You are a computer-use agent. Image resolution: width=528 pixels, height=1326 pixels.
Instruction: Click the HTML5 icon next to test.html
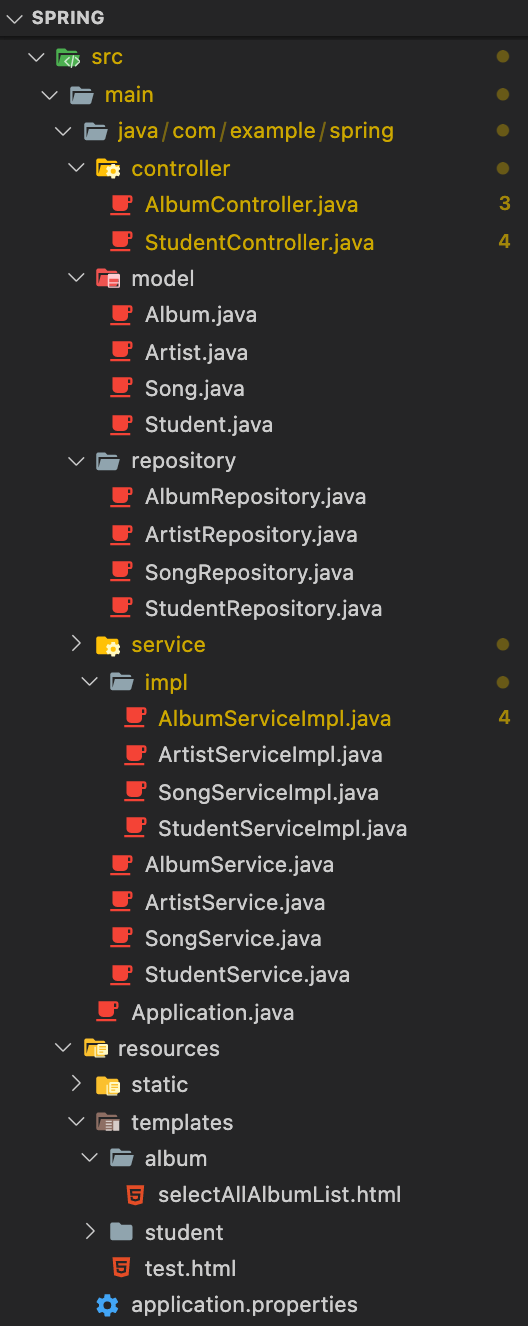tap(121, 1268)
